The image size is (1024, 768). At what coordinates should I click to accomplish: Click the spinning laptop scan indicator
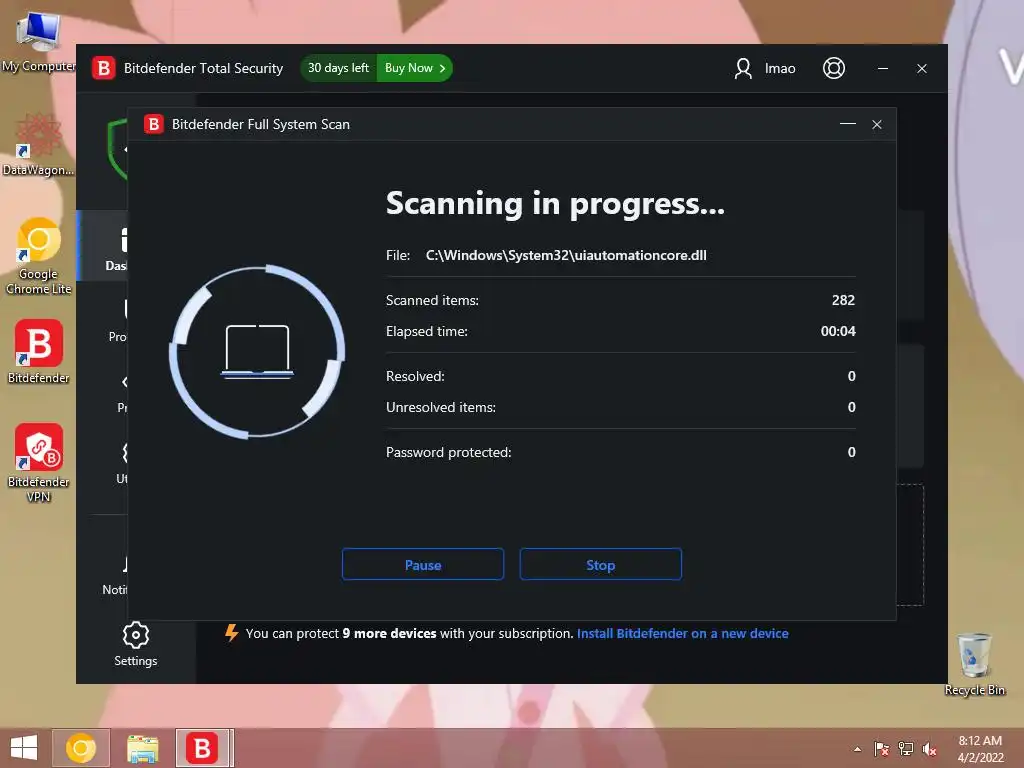point(257,351)
